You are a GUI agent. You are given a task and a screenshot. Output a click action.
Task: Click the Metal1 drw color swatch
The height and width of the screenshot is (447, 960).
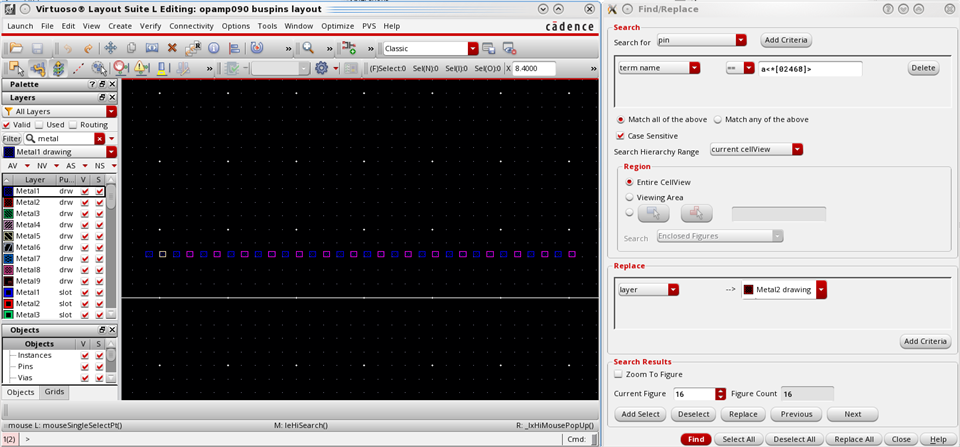(9, 191)
